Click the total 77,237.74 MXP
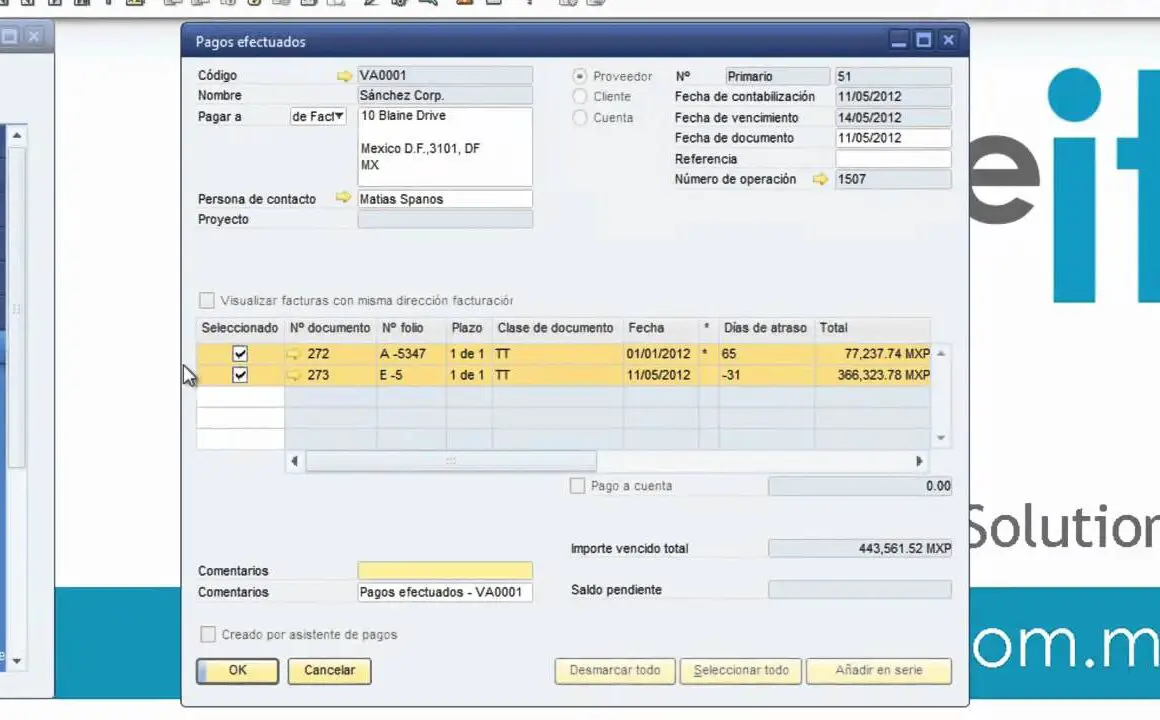This screenshot has width=1160, height=720. tap(872, 354)
